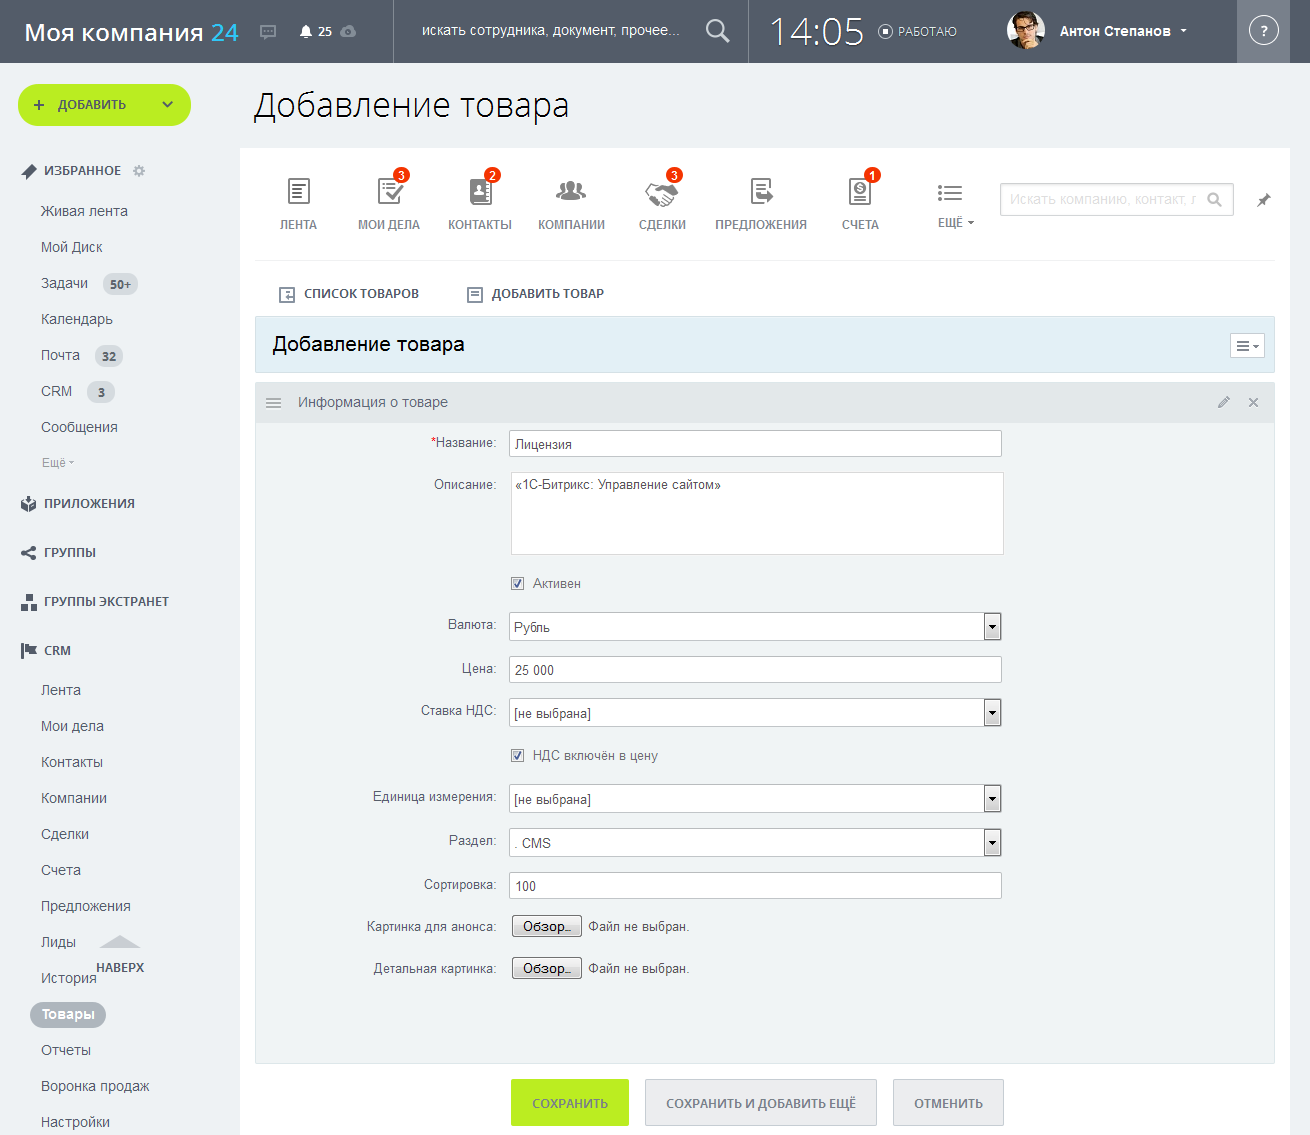Open Отчеты in CRM sidebar
Screen dimensions: 1310x1135
66,1050
